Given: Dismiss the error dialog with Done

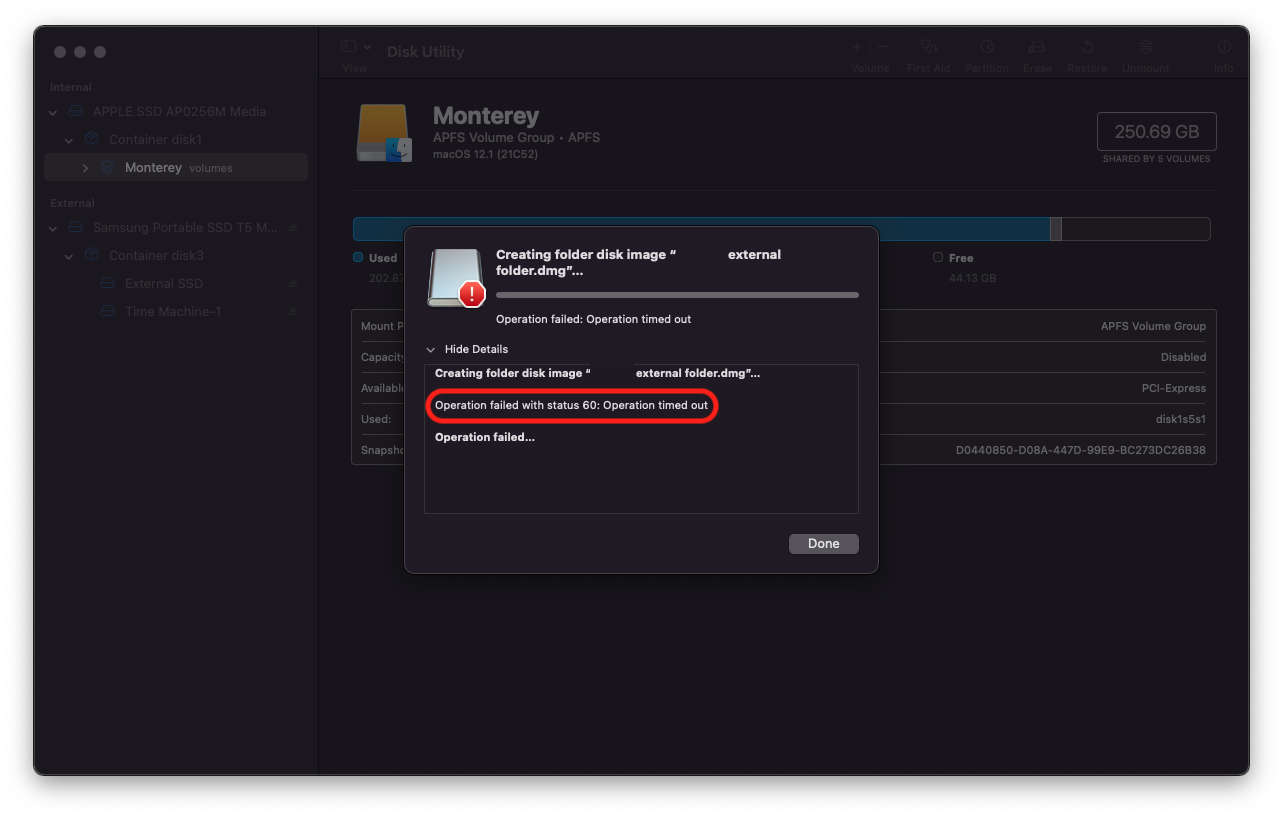Looking at the screenshot, I should [x=823, y=543].
